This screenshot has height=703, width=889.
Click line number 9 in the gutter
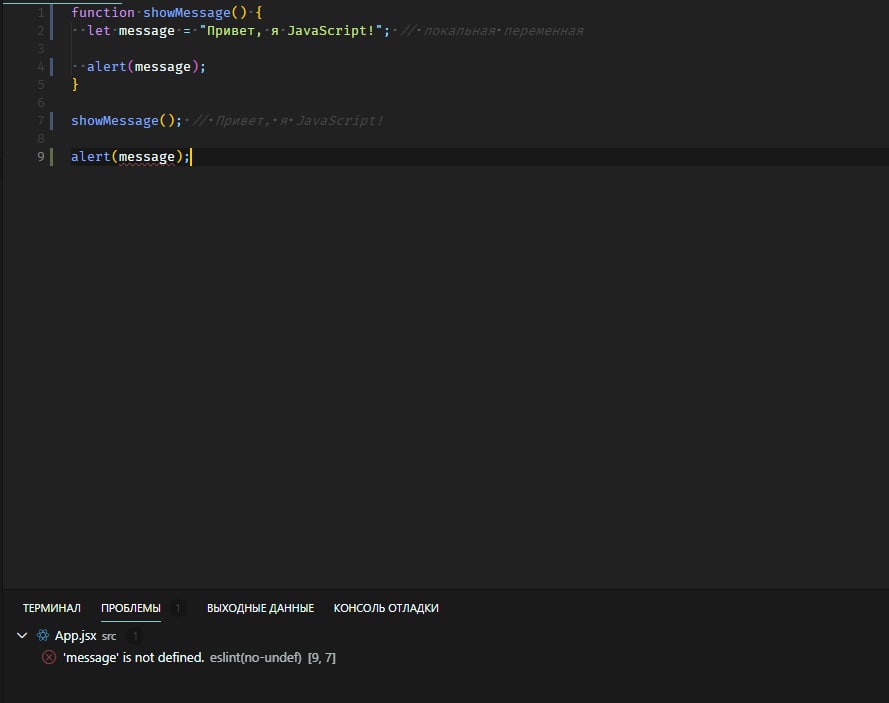(41, 157)
